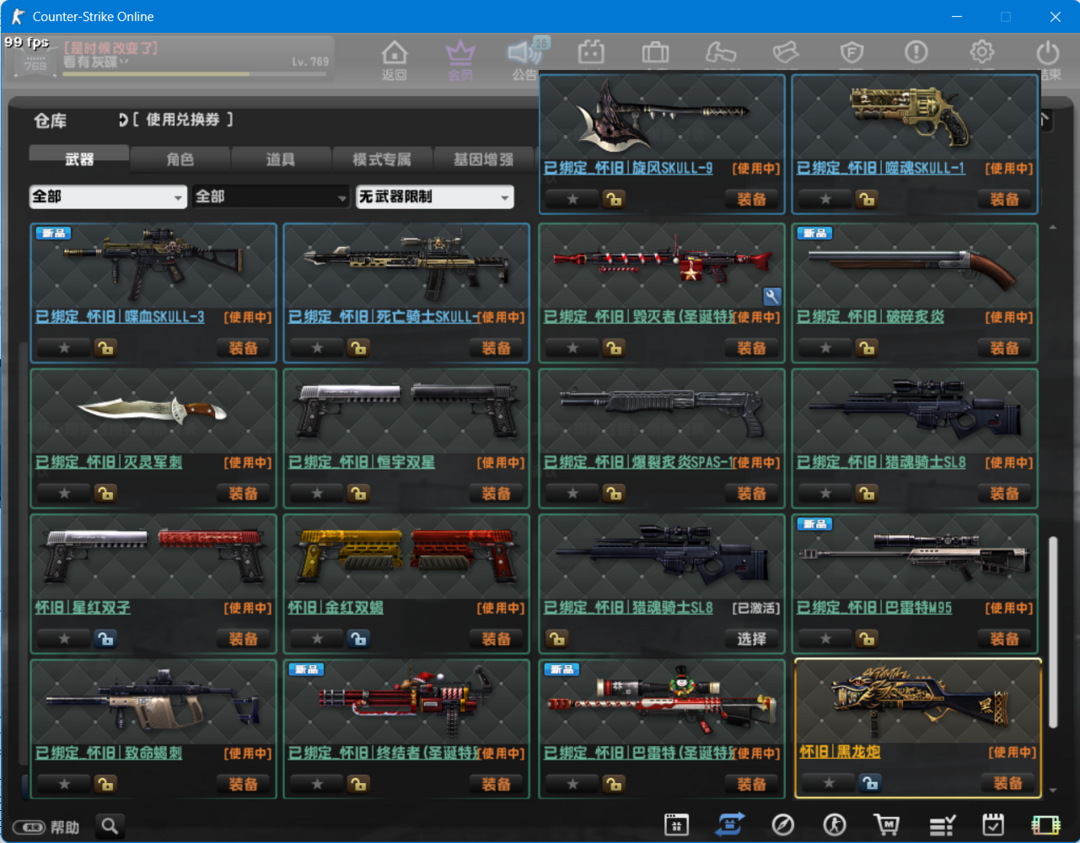Open the second dark 全部 dropdown
The height and width of the screenshot is (843, 1080).
pyautogui.click(x=271, y=197)
